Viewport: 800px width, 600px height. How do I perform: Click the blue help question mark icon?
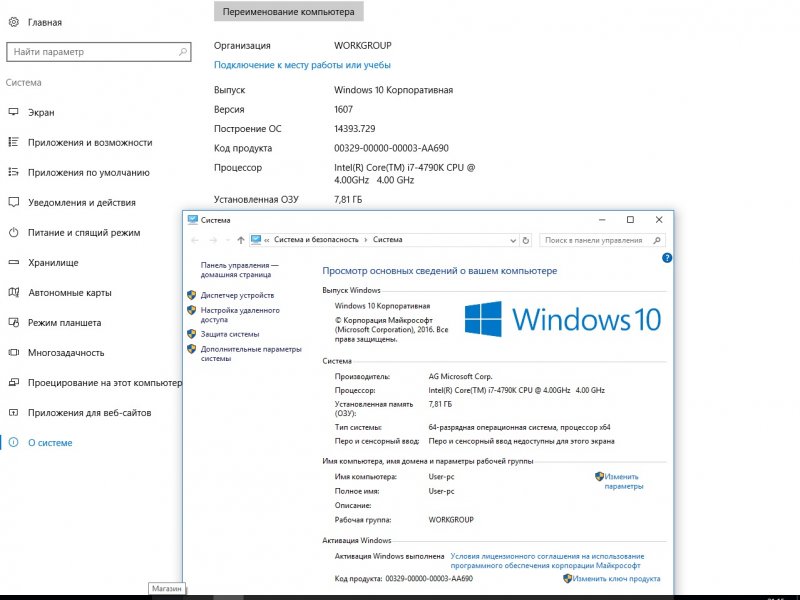[667, 258]
